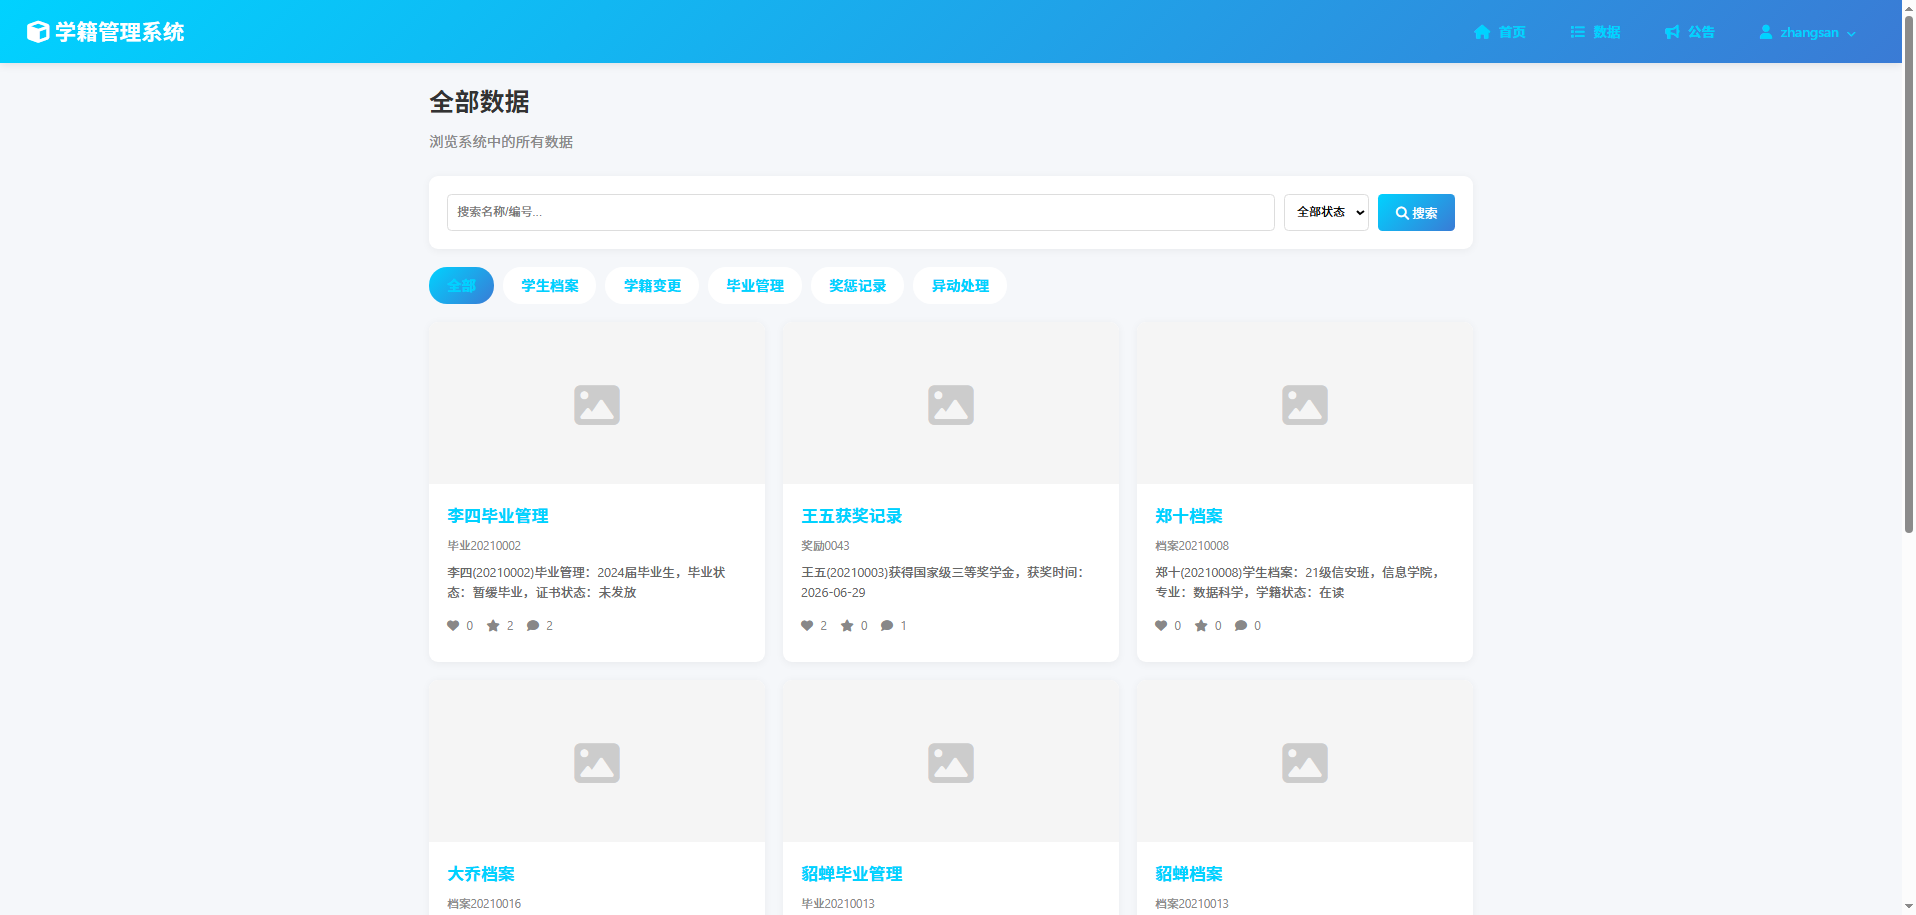This screenshot has height=915, width=1916.
Task: Open comments icon on 王五获奖记录 card
Action: (887, 626)
